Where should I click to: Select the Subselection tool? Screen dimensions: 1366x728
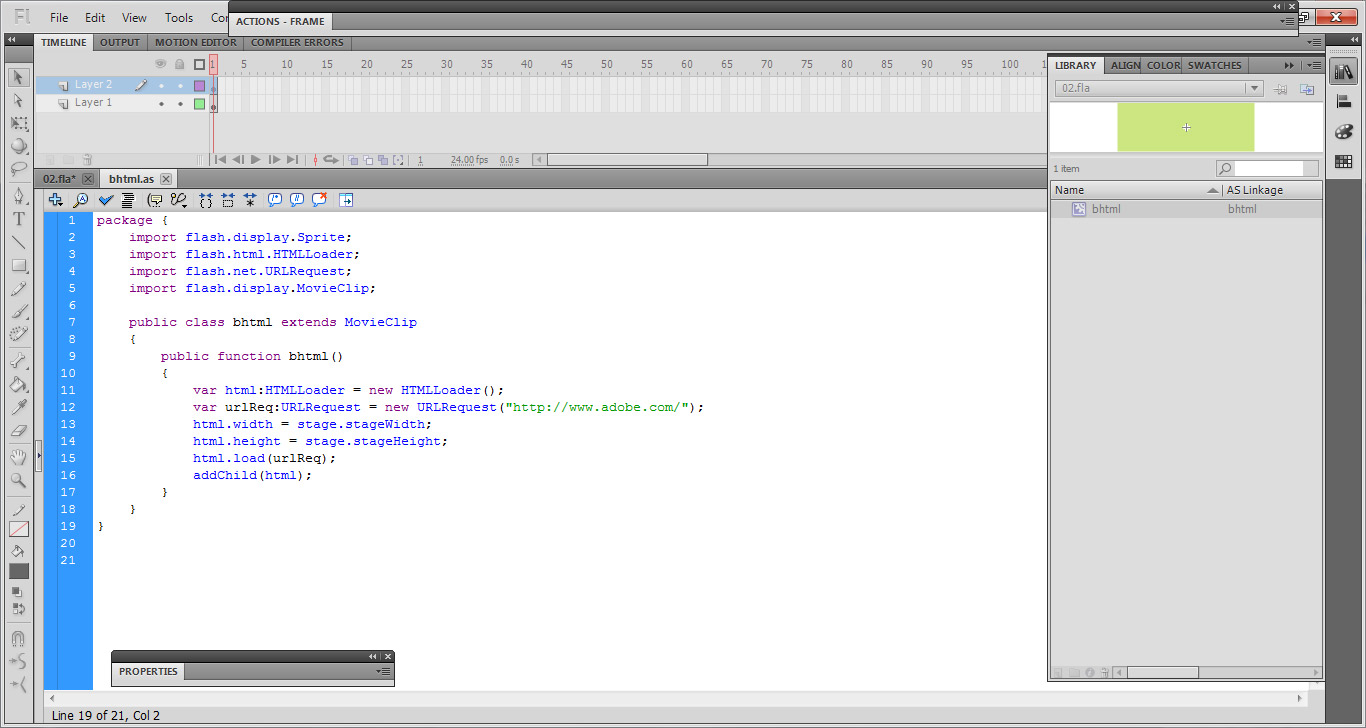18,100
